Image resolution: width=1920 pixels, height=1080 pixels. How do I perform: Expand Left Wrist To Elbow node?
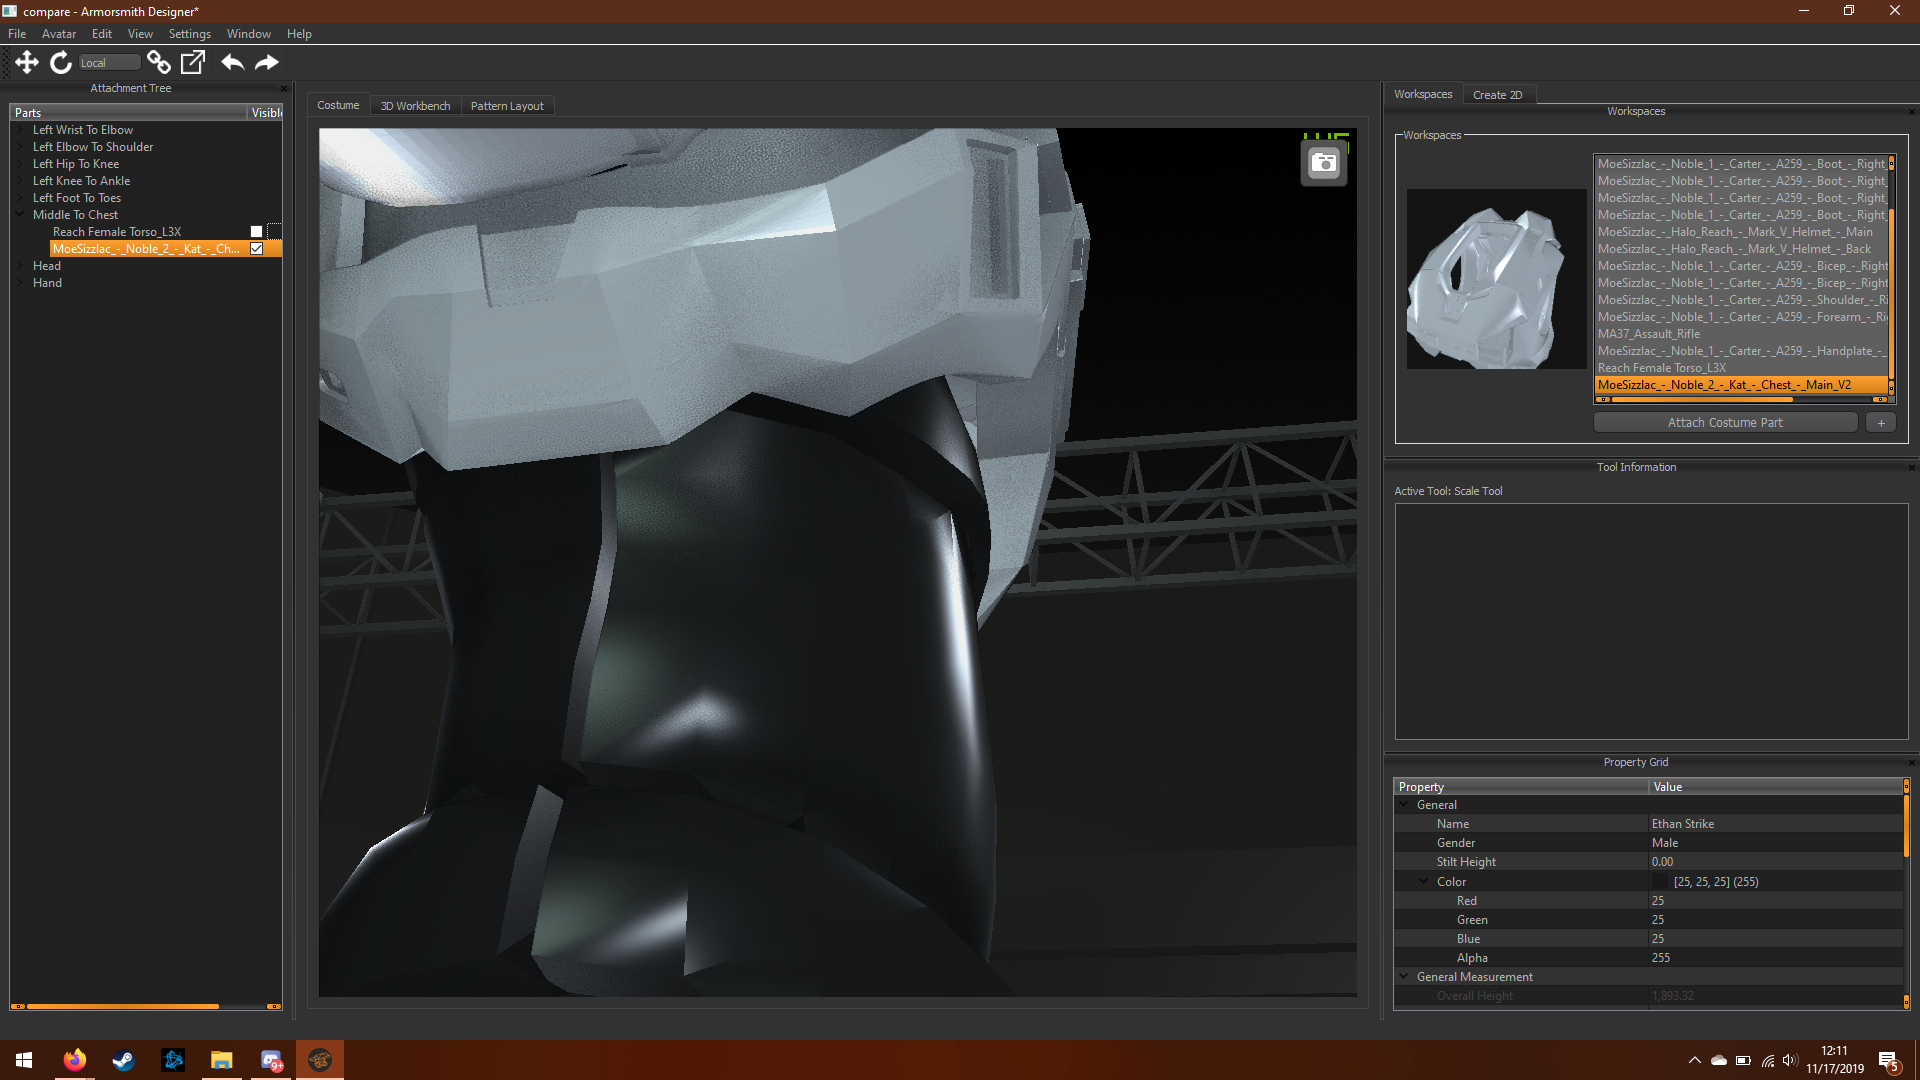(20, 130)
